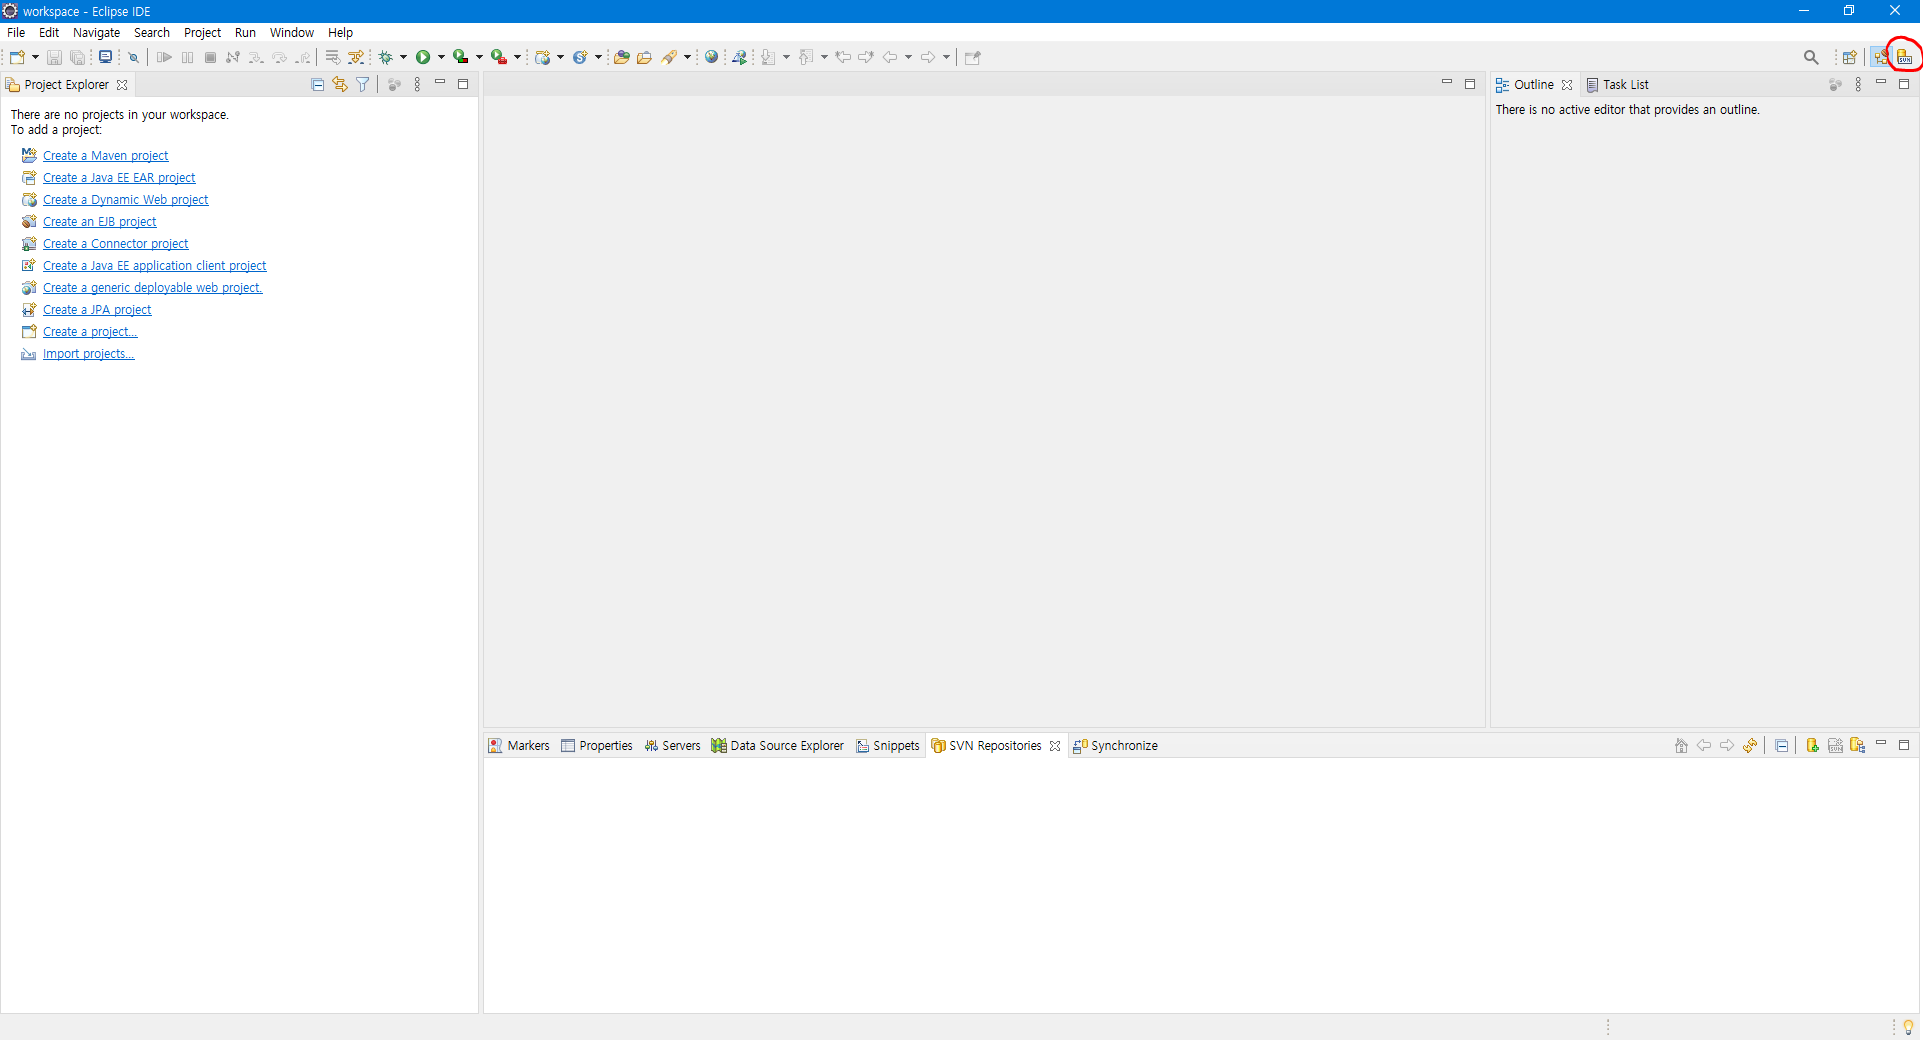Click Collapse All in Project Explorer
The width and height of the screenshot is (1923, 1040).
(x=318, y=85)
